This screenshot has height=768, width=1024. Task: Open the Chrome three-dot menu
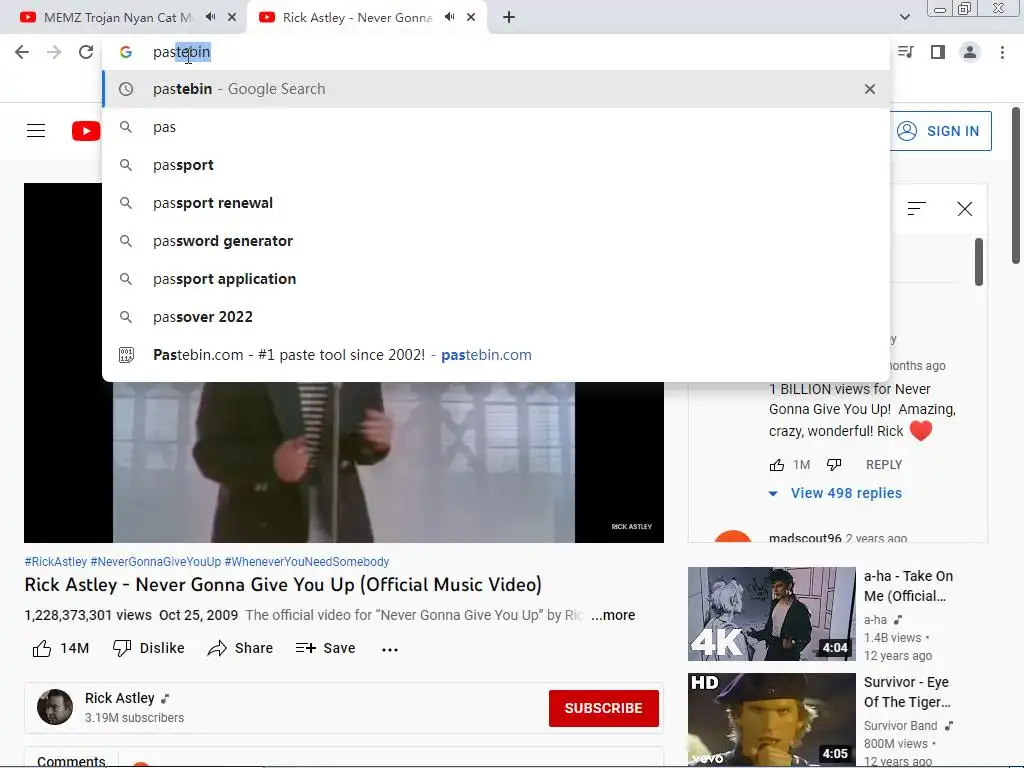pyautogui.click(x=1002, y=52)
